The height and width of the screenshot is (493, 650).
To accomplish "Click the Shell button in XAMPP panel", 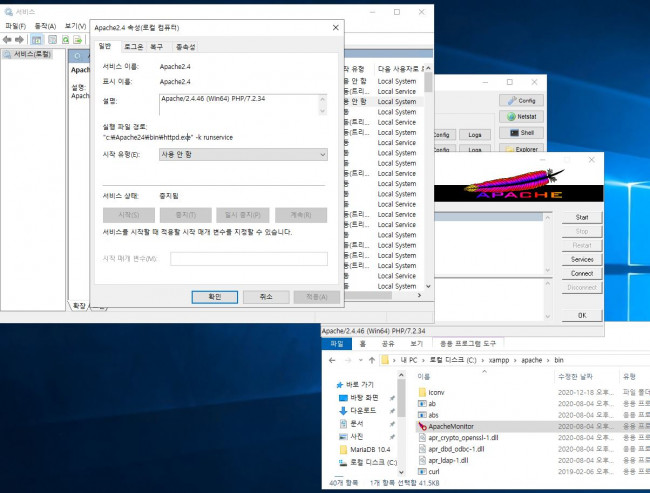I will [521, 133].
